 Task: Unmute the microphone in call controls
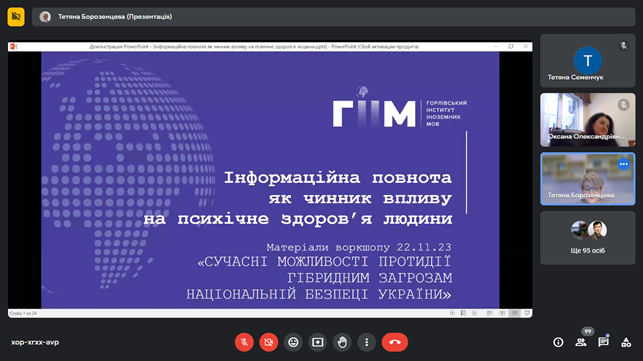244,342
